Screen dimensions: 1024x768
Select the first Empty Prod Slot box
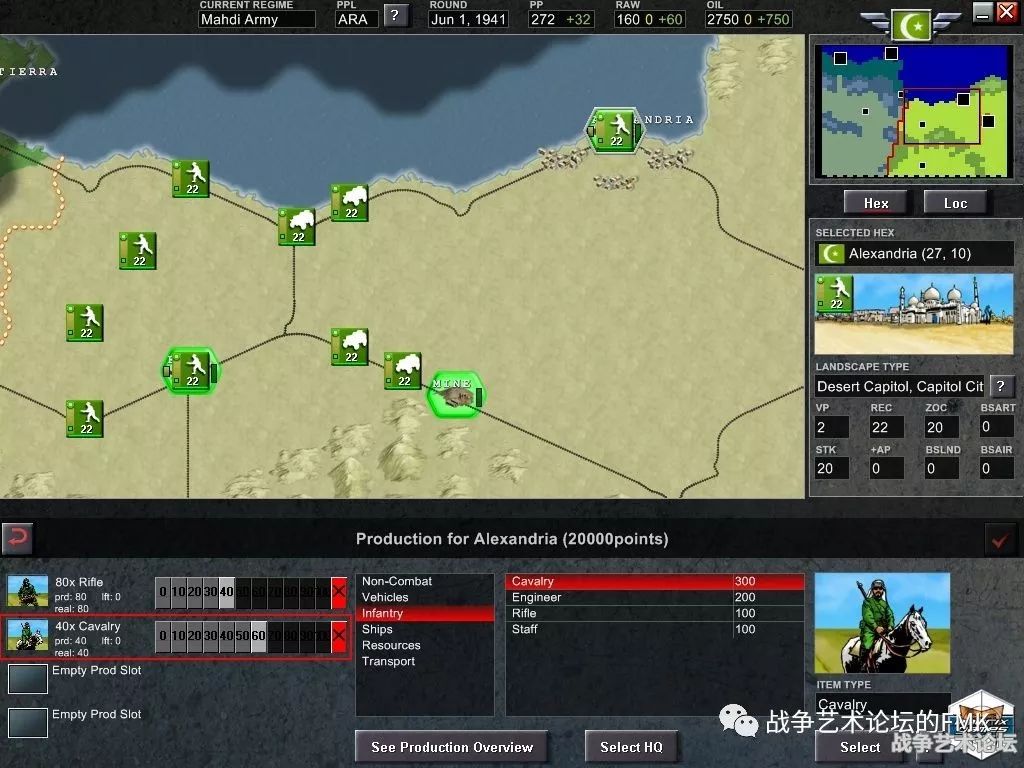coord(27,679)
